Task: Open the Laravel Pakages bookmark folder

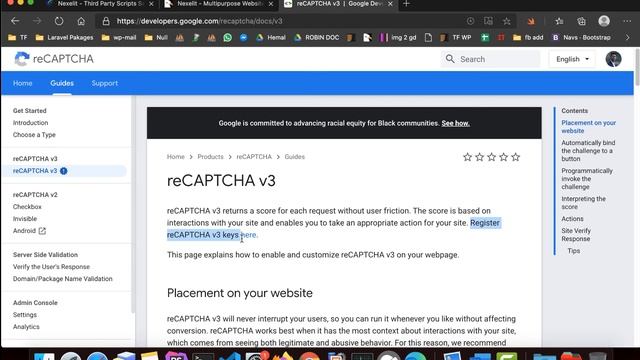Action: [x=64, y=38]
